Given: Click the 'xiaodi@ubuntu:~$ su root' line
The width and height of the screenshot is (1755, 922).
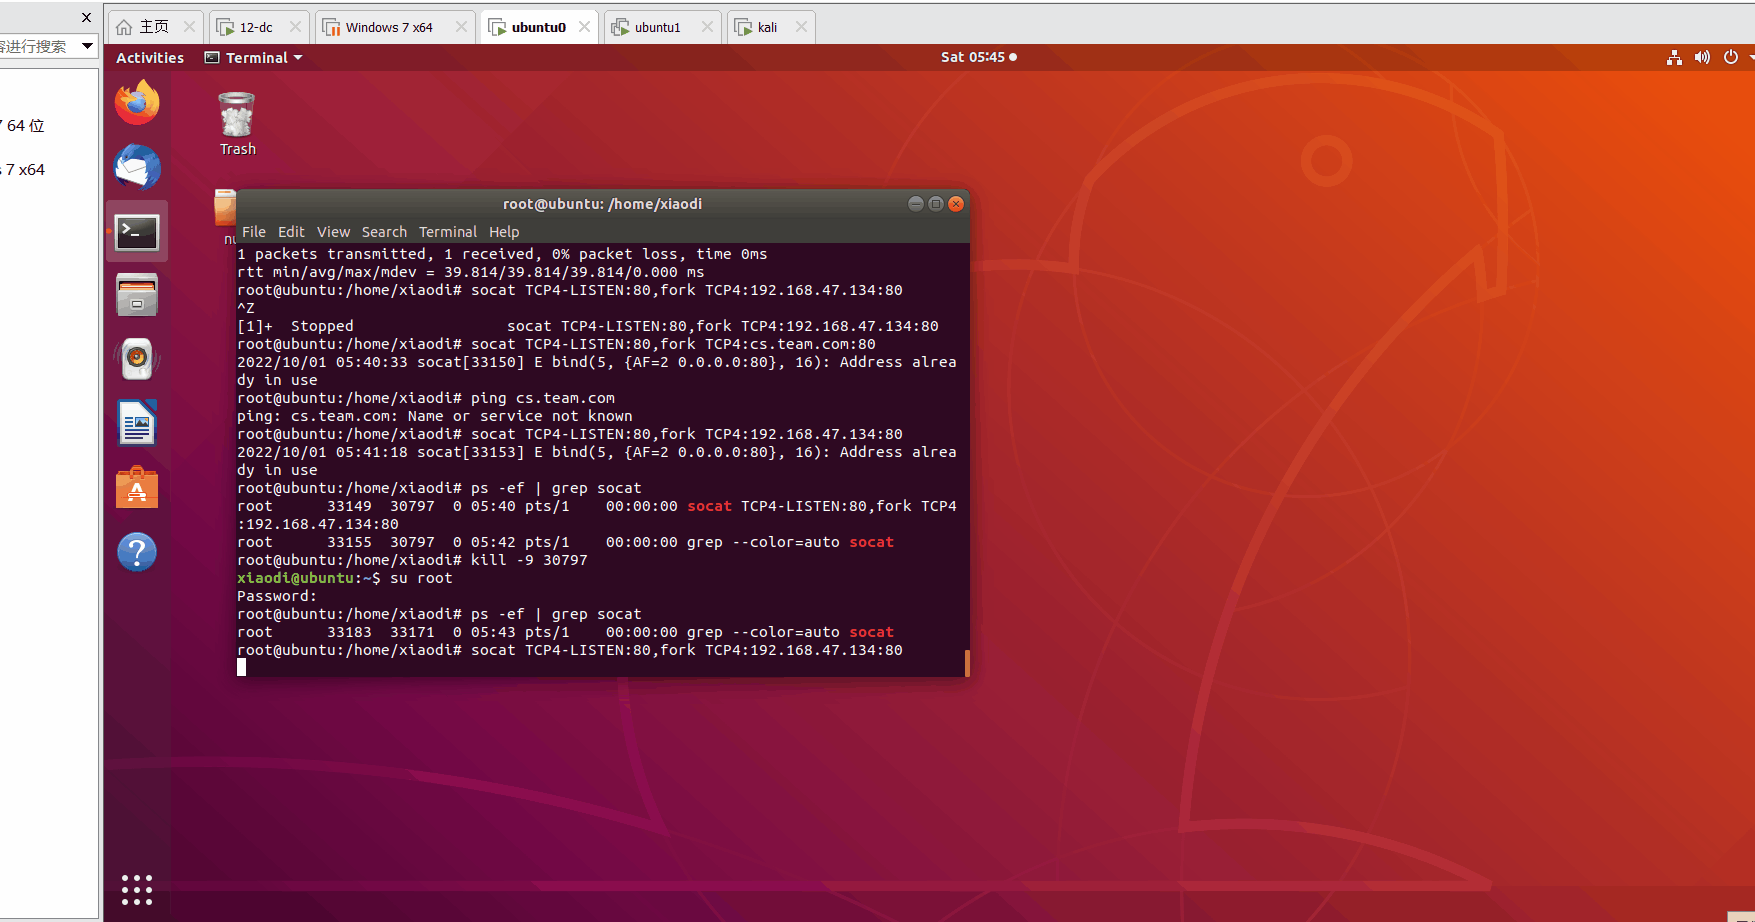Looking at the screenshot, I should point(345,578).
